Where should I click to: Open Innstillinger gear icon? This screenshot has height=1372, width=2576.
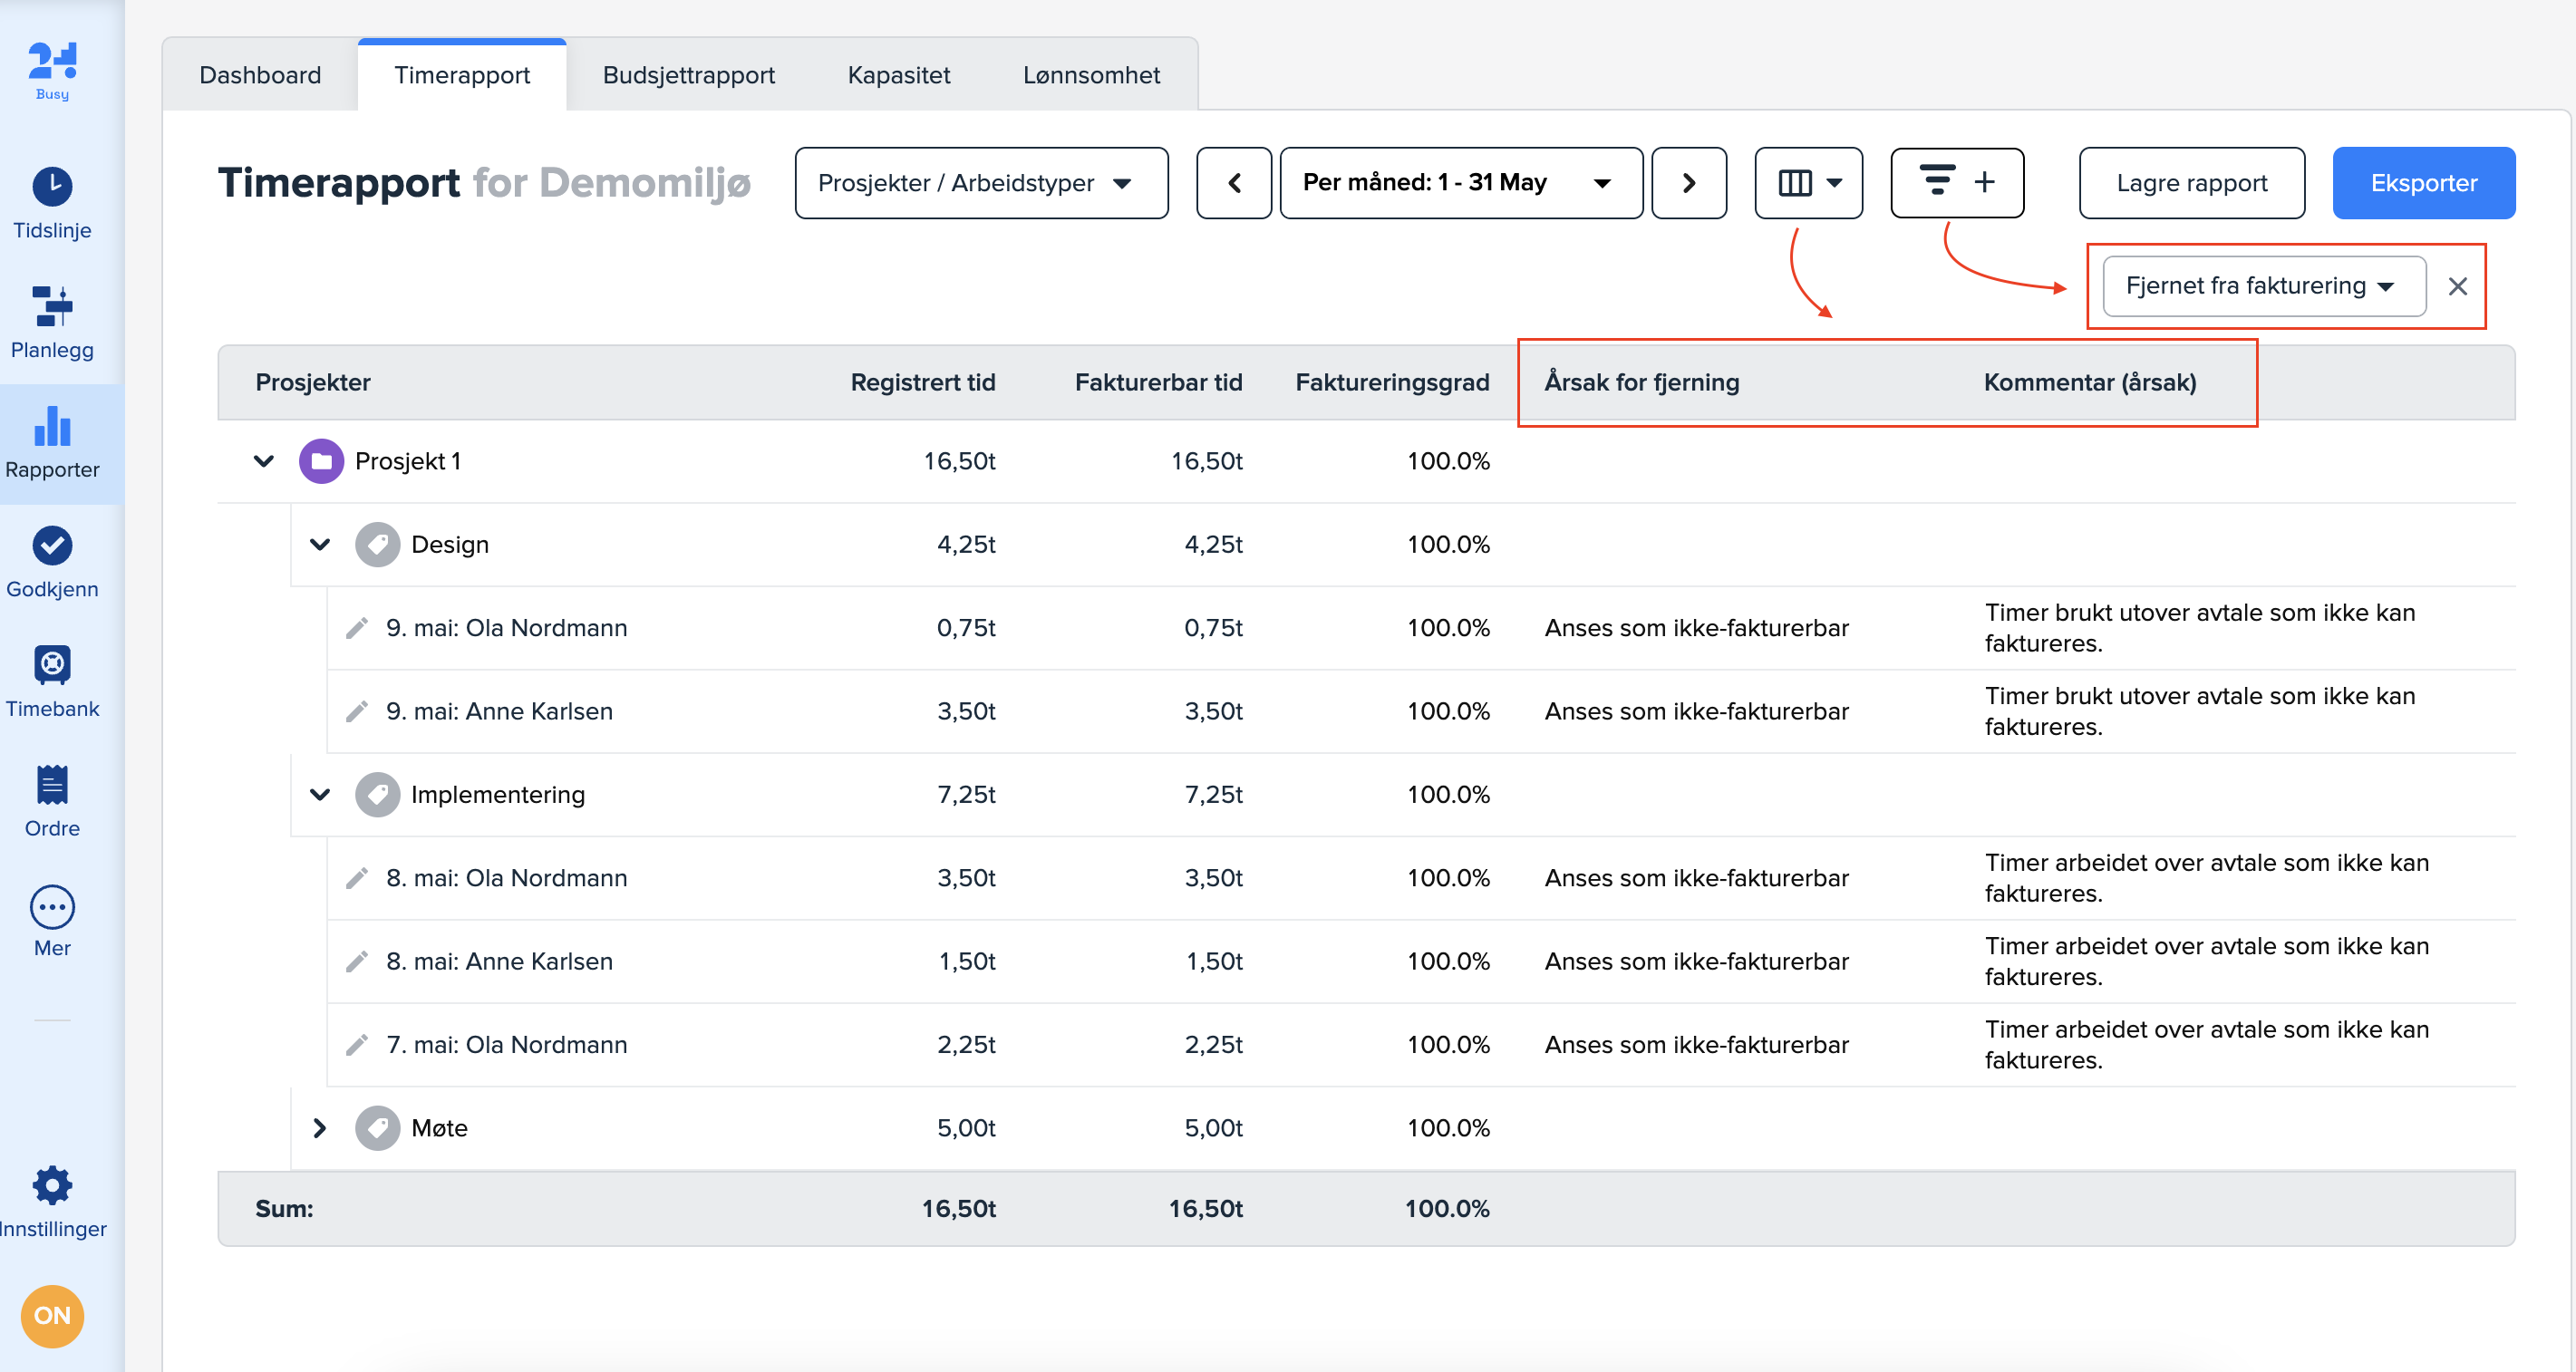coord(52,1186)
